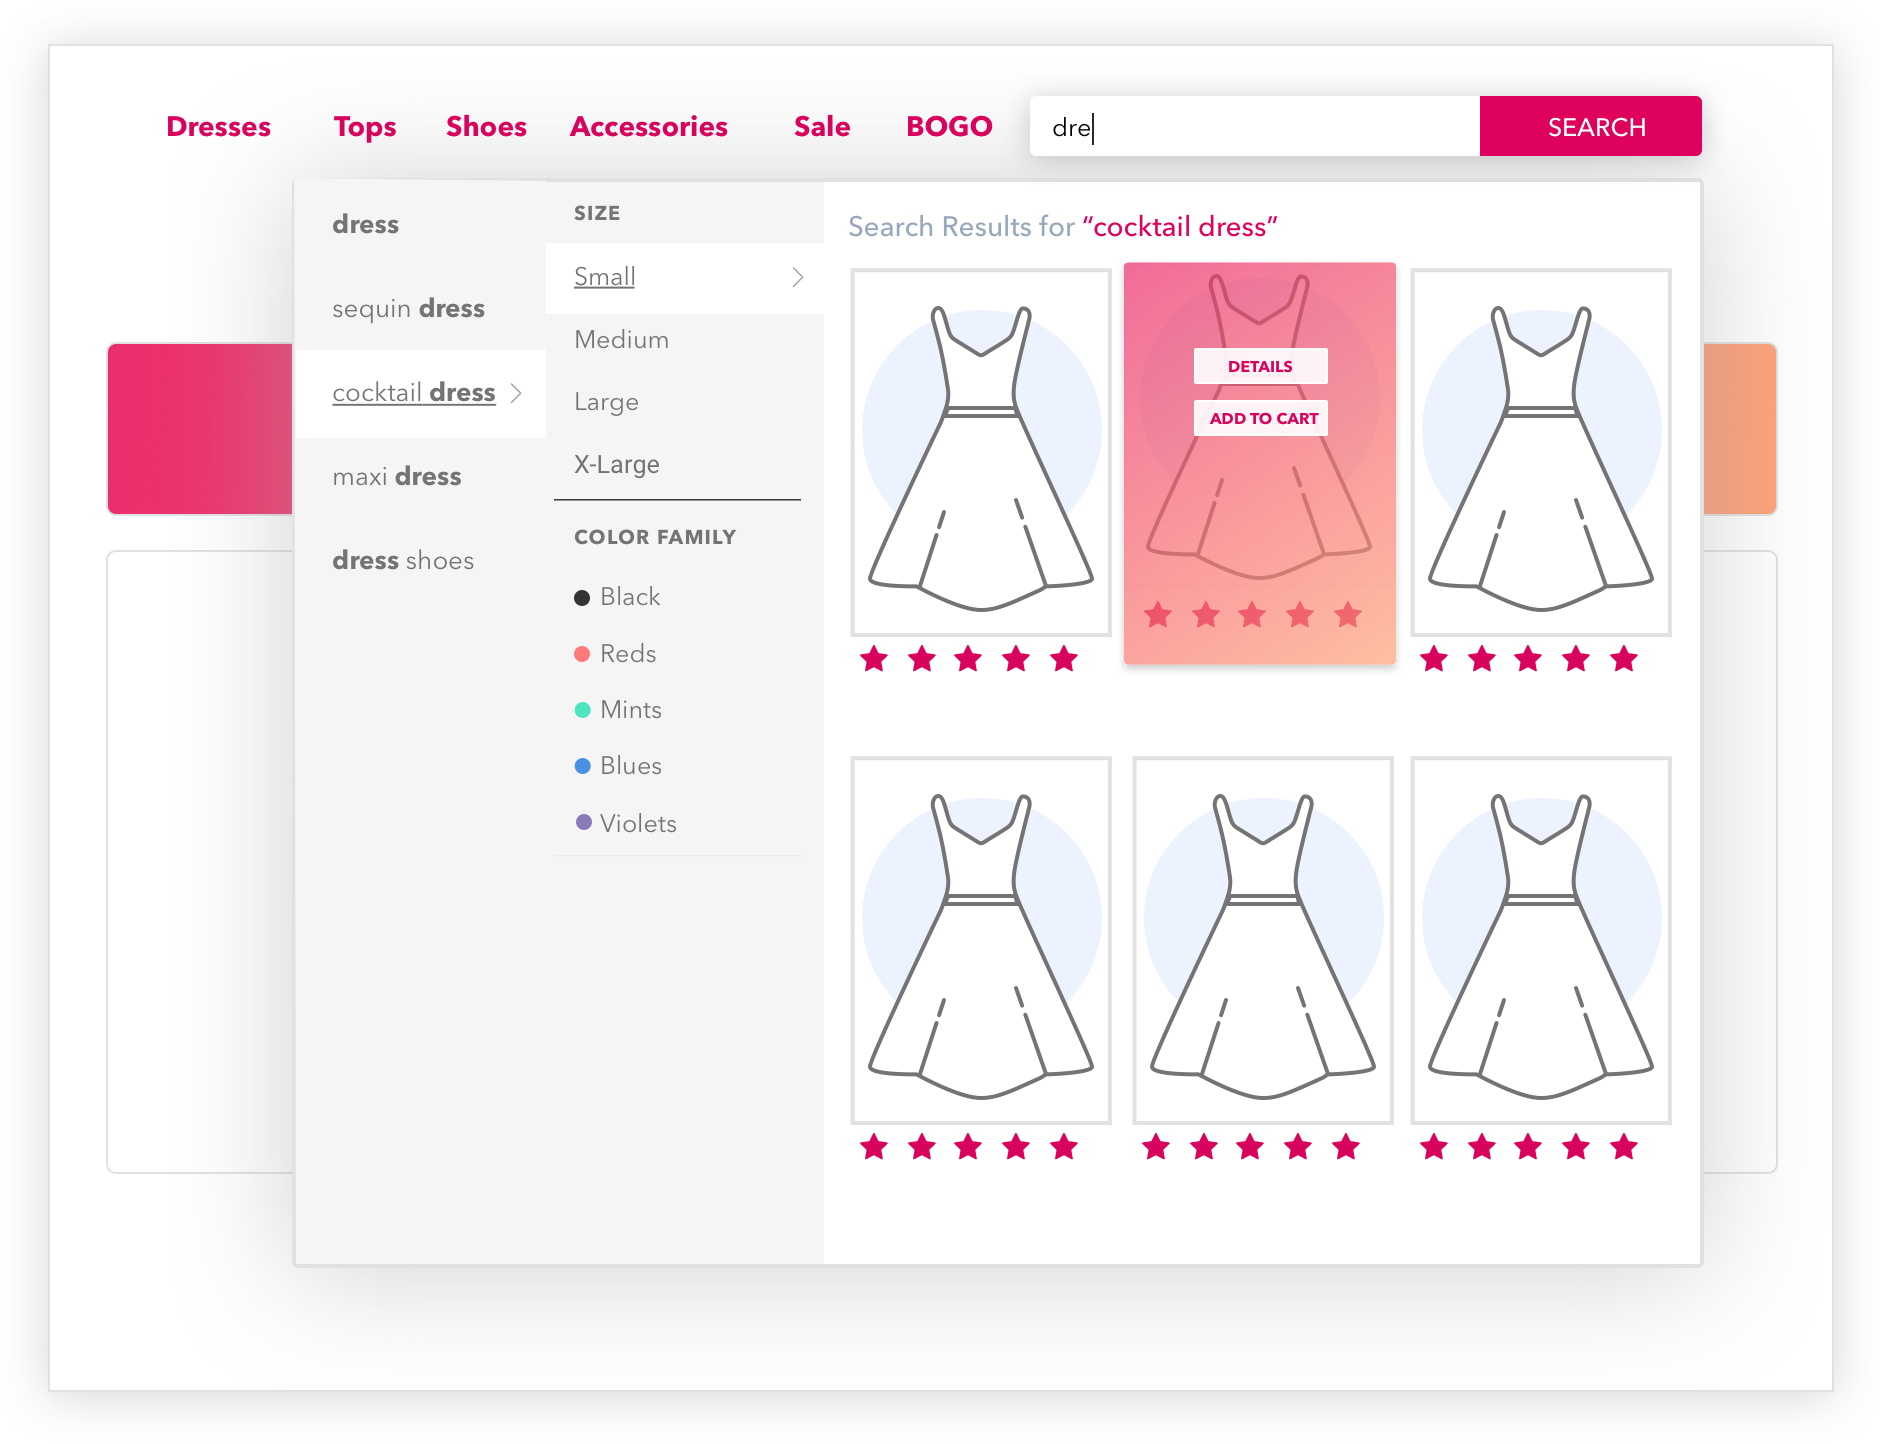Click the search input field
1882x1444 pixels.
point(1254,127)
